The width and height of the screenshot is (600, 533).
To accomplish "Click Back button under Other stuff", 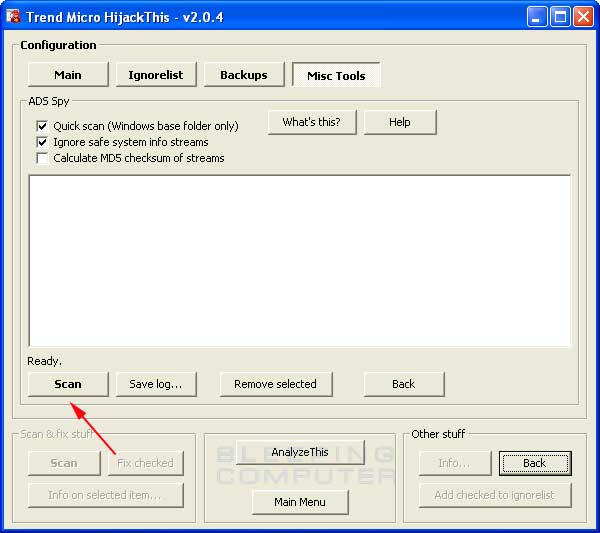I will [x=535, y=463].
